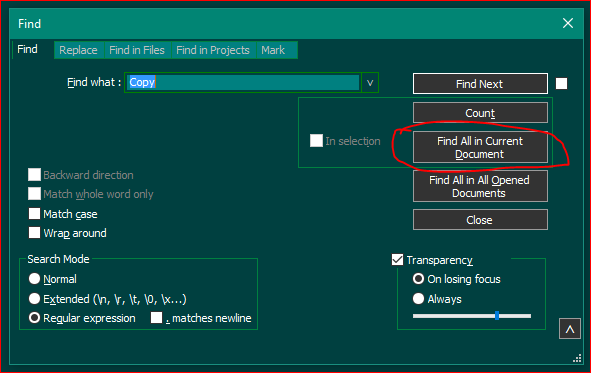Enable the Match case checkbox
The image size is (591, 373).
pyautogui.click(x=34, y=214)
